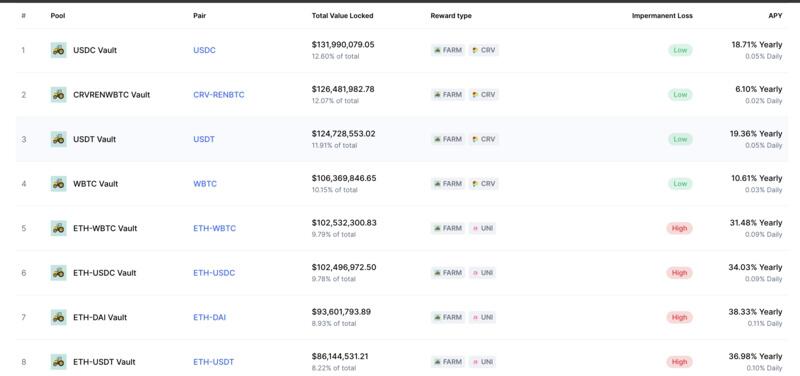Click the High badge for ETH-DAI Vault

(x=680, y=317)
